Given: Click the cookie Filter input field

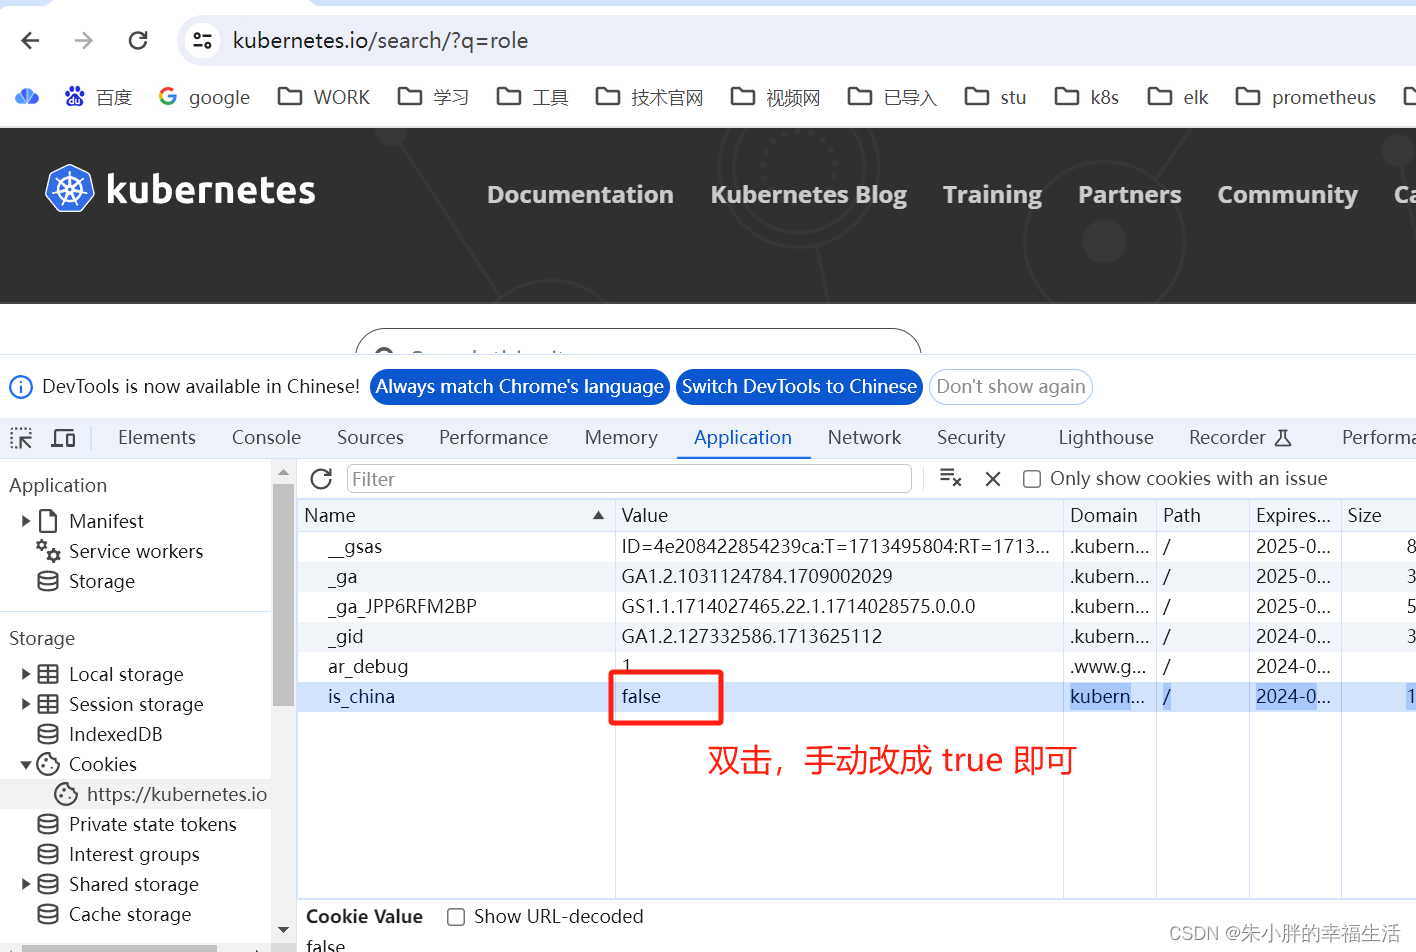Looking at the screenshot, I should (x=629, y=479).
